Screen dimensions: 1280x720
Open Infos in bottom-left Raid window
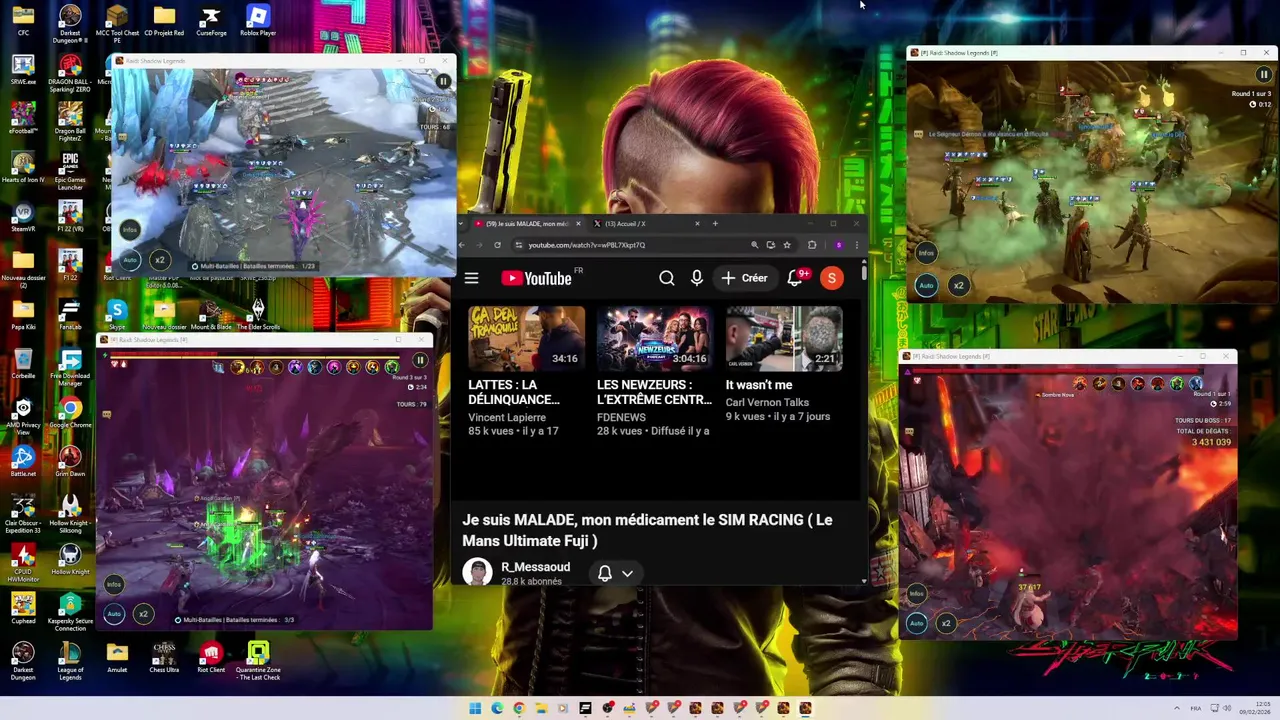pyautogui.click(x=114, y=584)
